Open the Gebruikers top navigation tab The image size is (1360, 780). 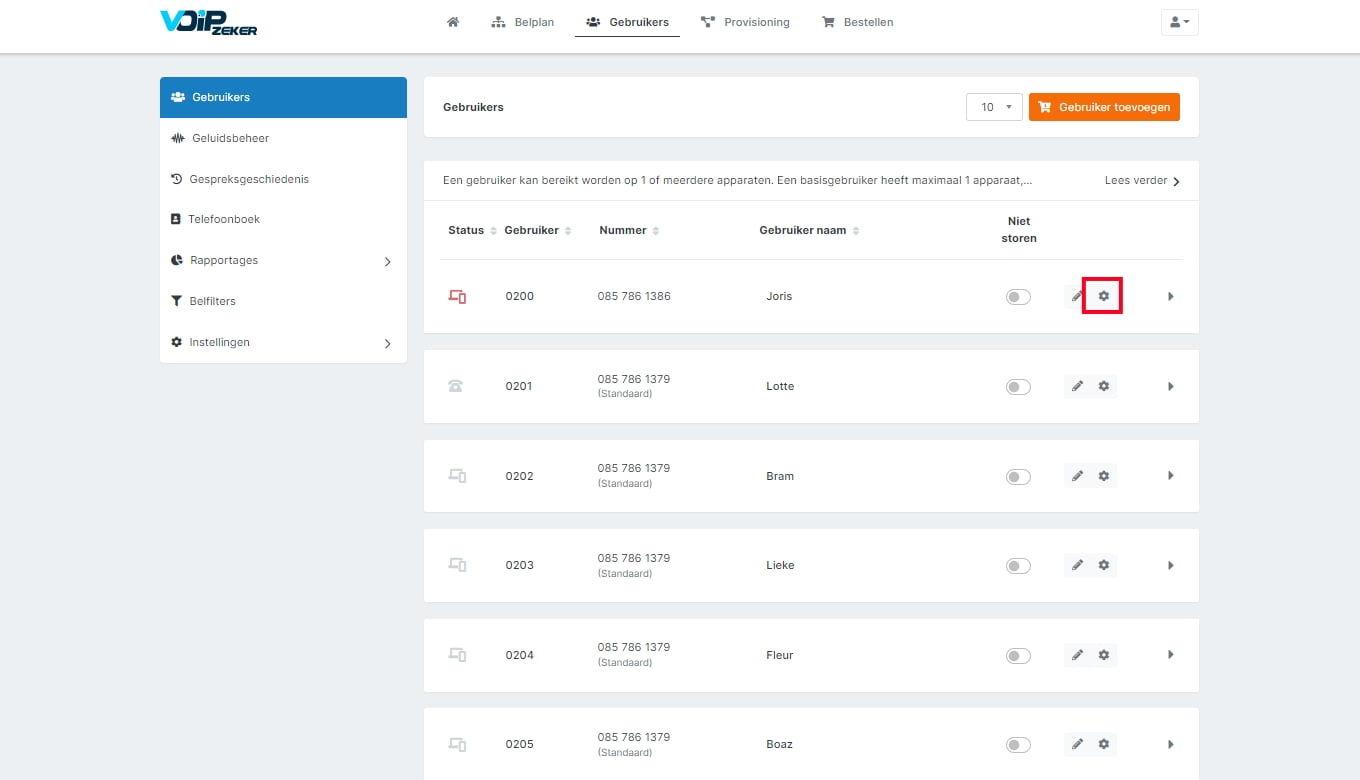coord(627,22)
